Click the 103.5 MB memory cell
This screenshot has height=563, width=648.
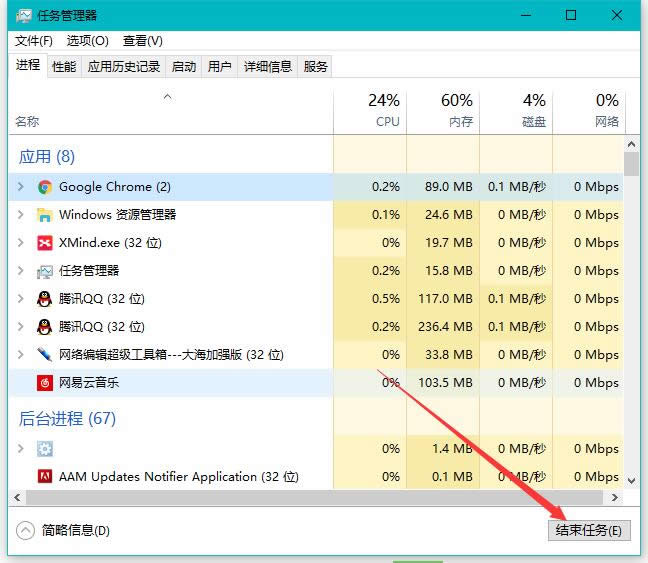pos(445,383)
